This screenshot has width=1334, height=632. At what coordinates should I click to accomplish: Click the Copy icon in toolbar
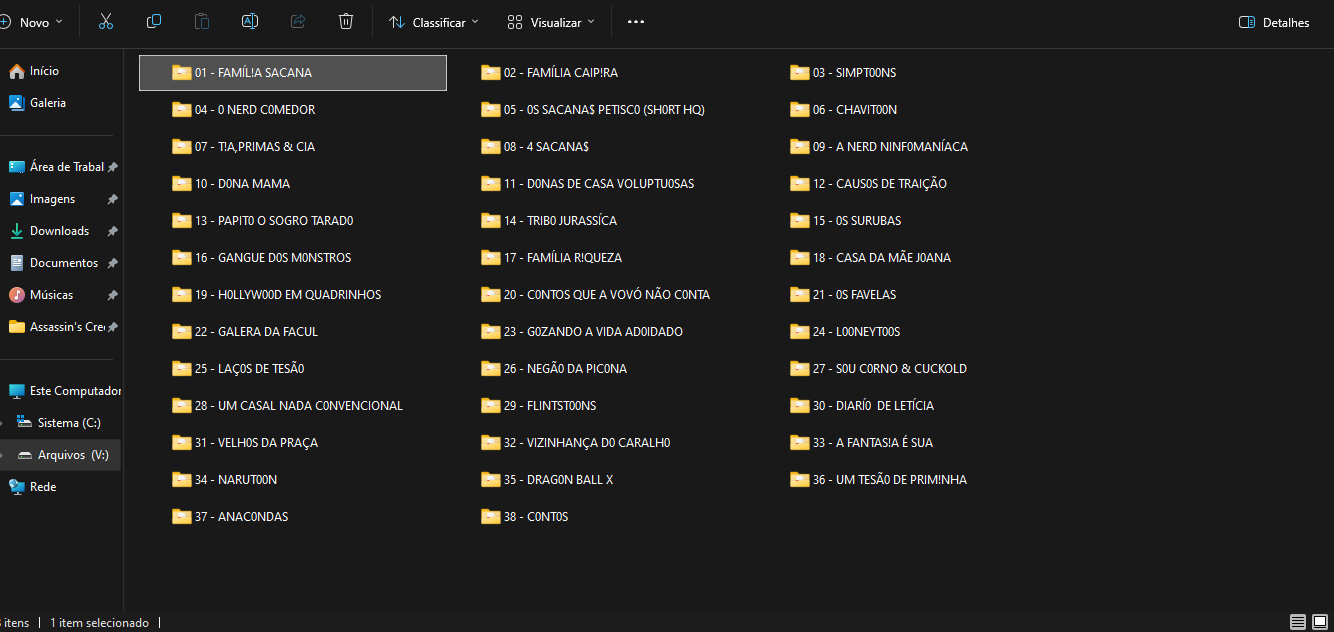point(154,22)
